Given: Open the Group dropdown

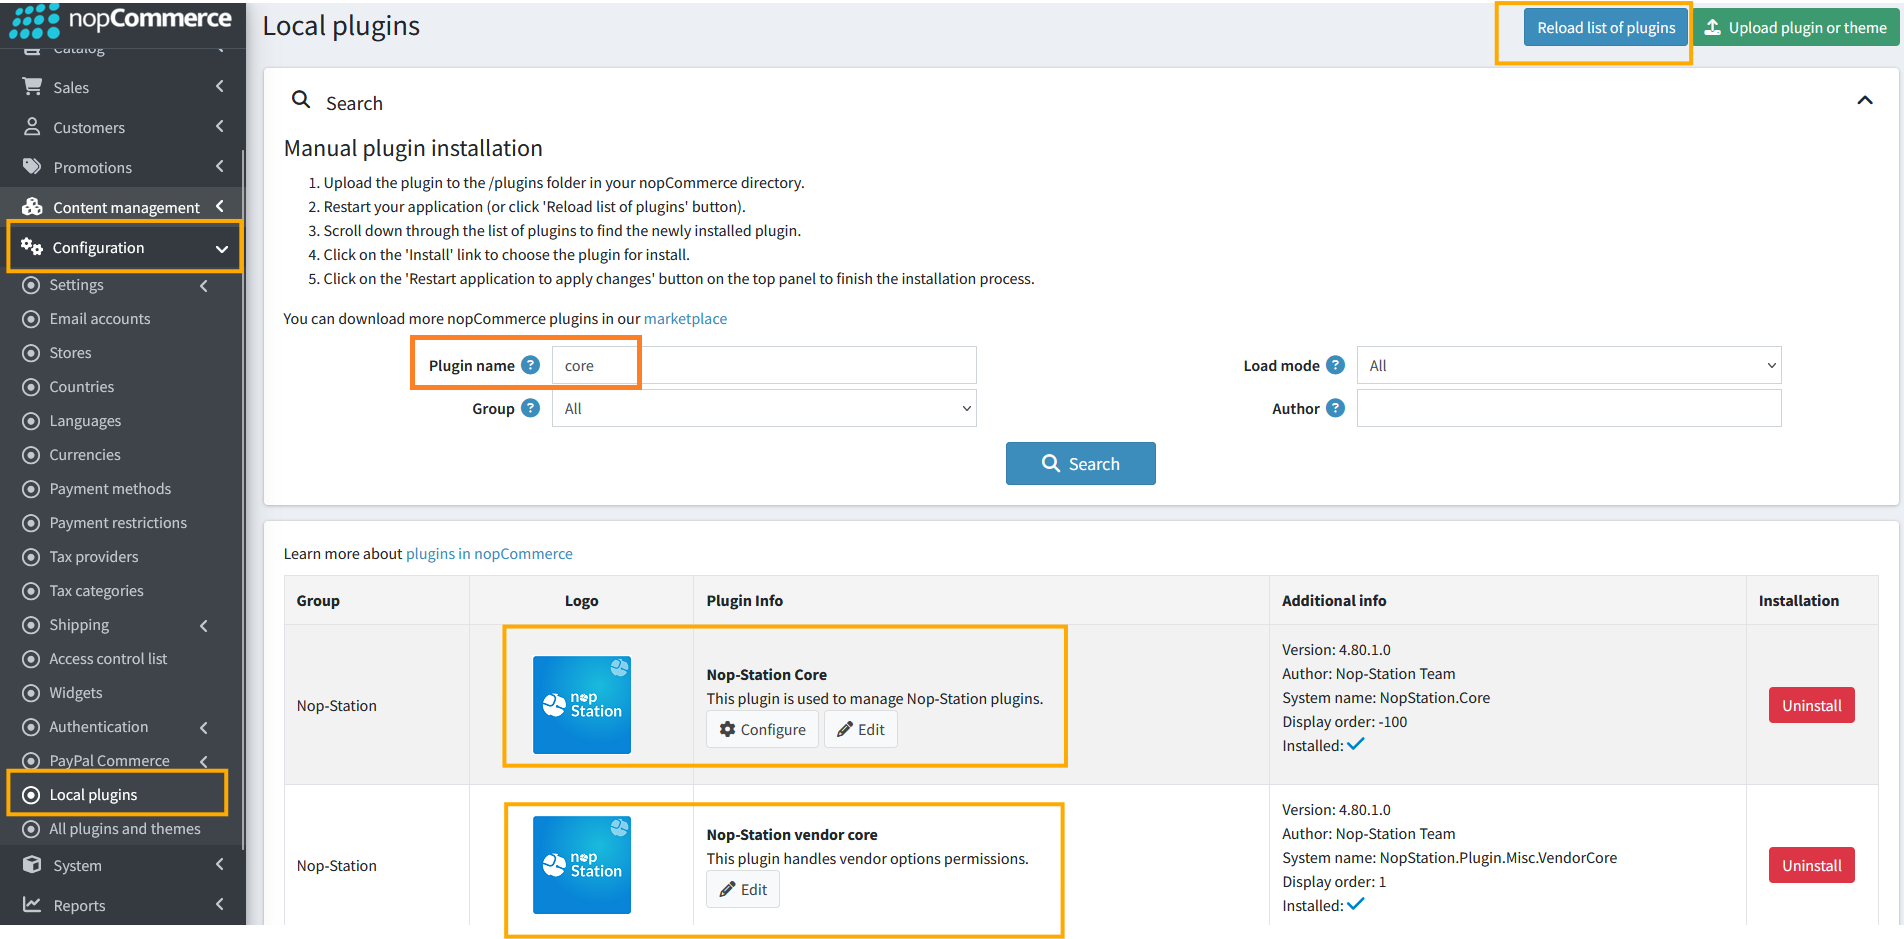Looking at the screenshot, I should tap(764, 408).
